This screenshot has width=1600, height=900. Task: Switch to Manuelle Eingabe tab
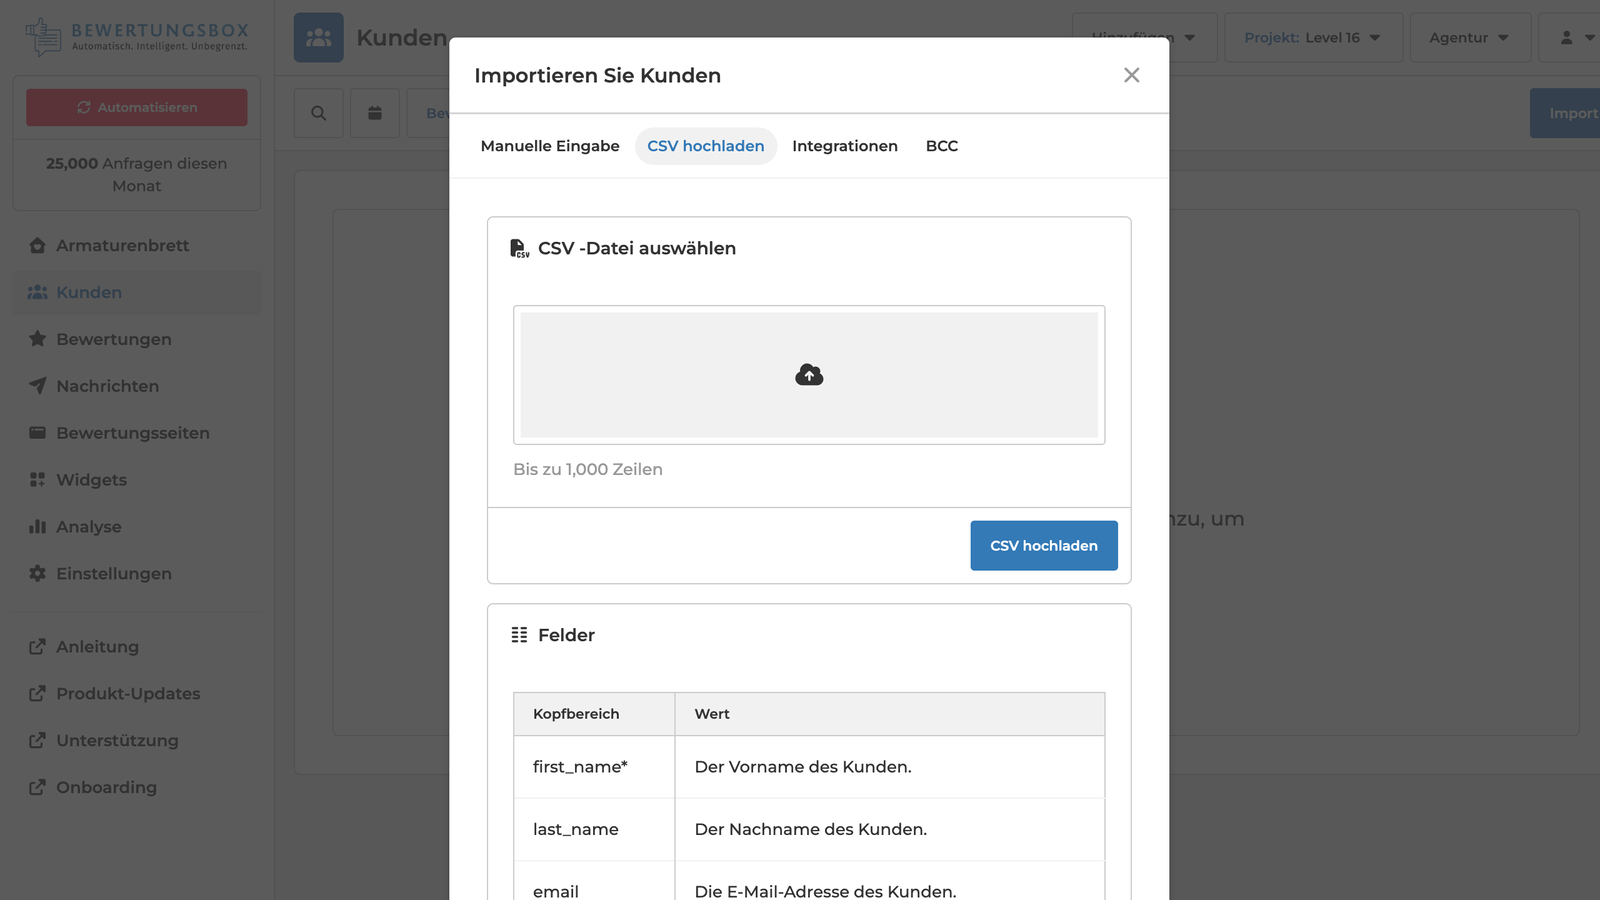point(550,146)
